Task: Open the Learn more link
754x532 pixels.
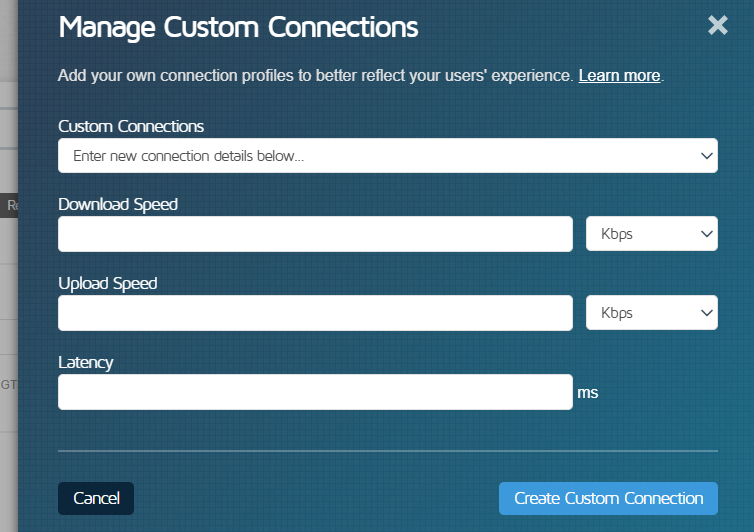Action: pyautogui.click(x=619, y=76)
